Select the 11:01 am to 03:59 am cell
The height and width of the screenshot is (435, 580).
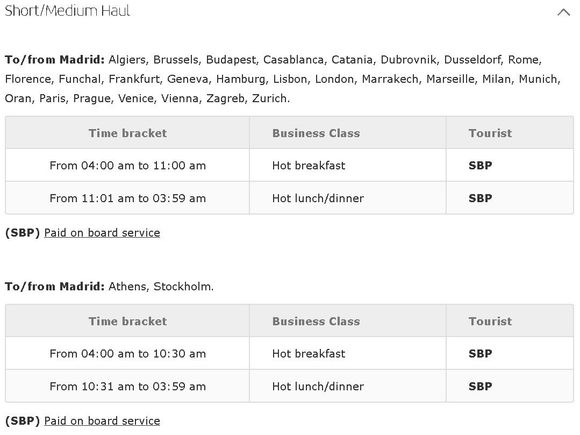[128, 198]
